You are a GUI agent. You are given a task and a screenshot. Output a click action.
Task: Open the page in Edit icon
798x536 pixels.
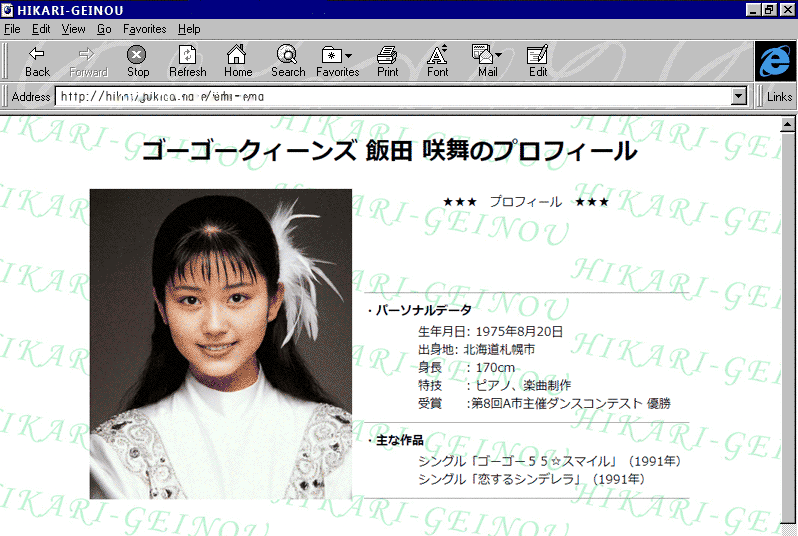click(x=537, y=54)
